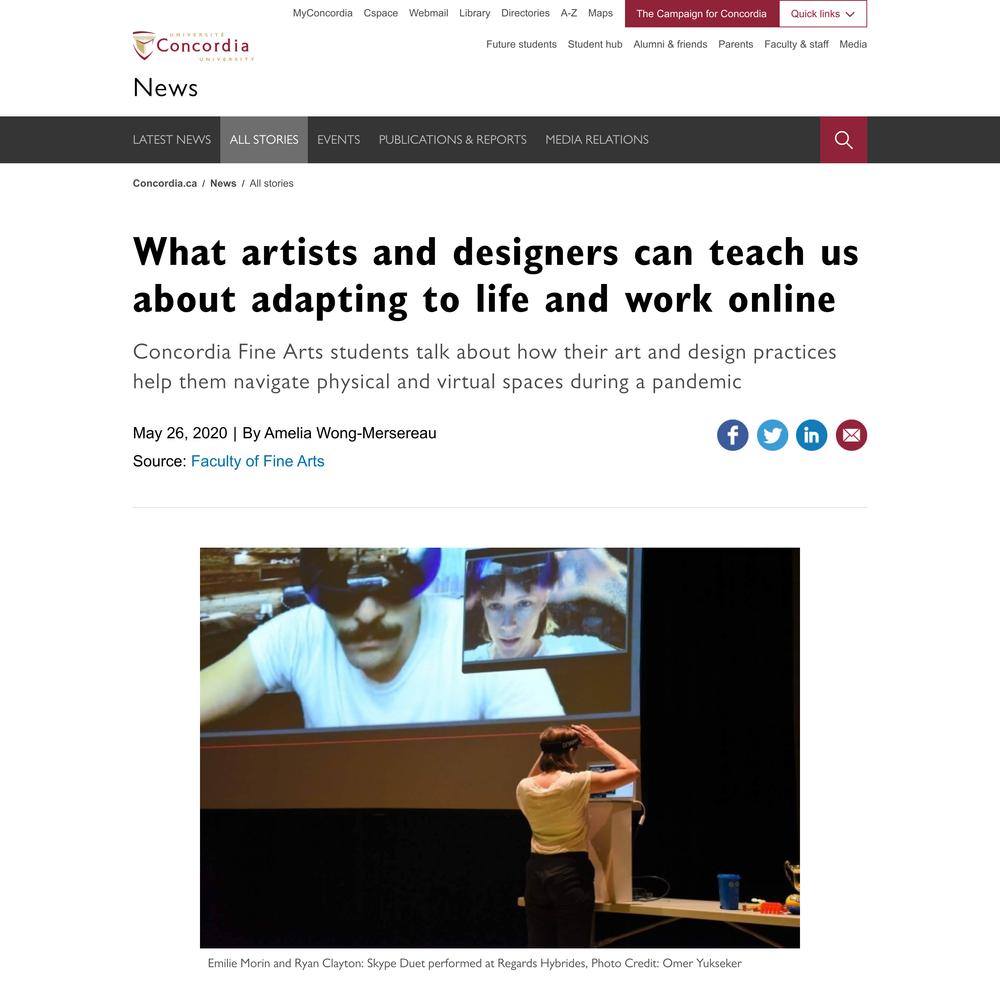Viewport: 1000px width, 1000px height.
Task: Switch to Latest News tab
Action: (x=172, y=140)
